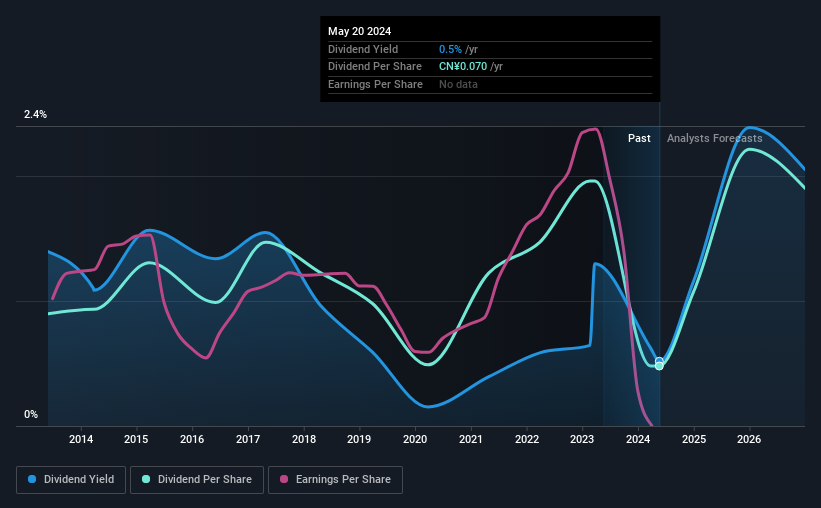
Task: Click the Analysts Forecasts label
Action: (714, 138)
